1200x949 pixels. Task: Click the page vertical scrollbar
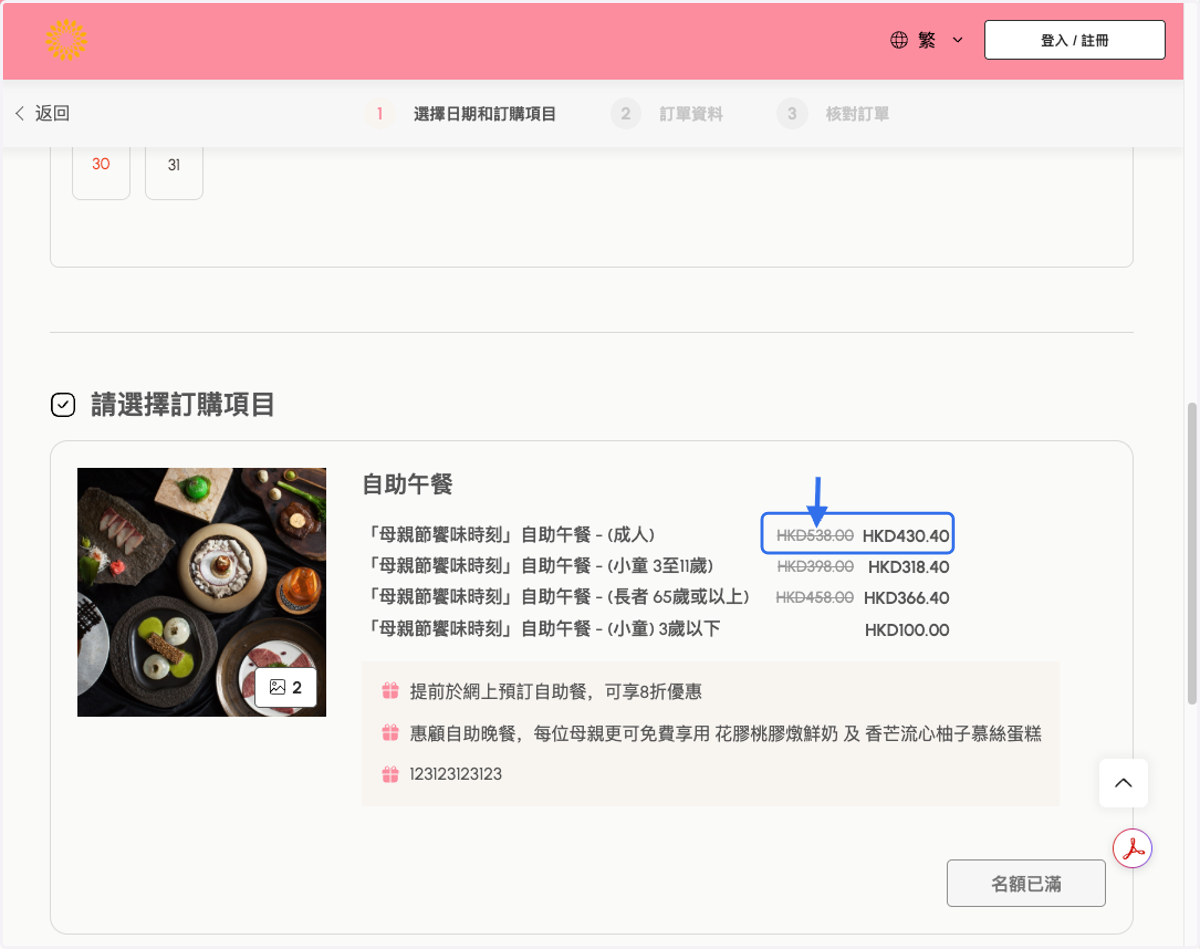(x=1190, y=553)
